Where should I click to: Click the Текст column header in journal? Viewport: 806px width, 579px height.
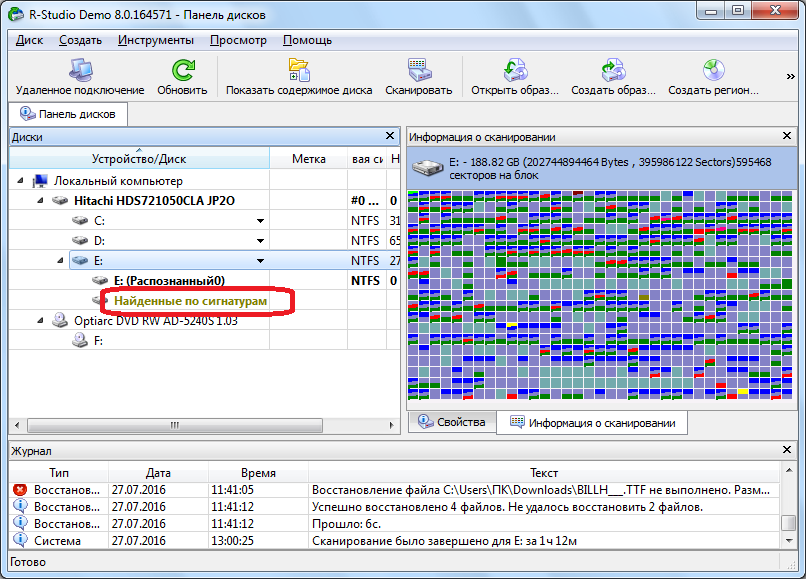(544, 473)
